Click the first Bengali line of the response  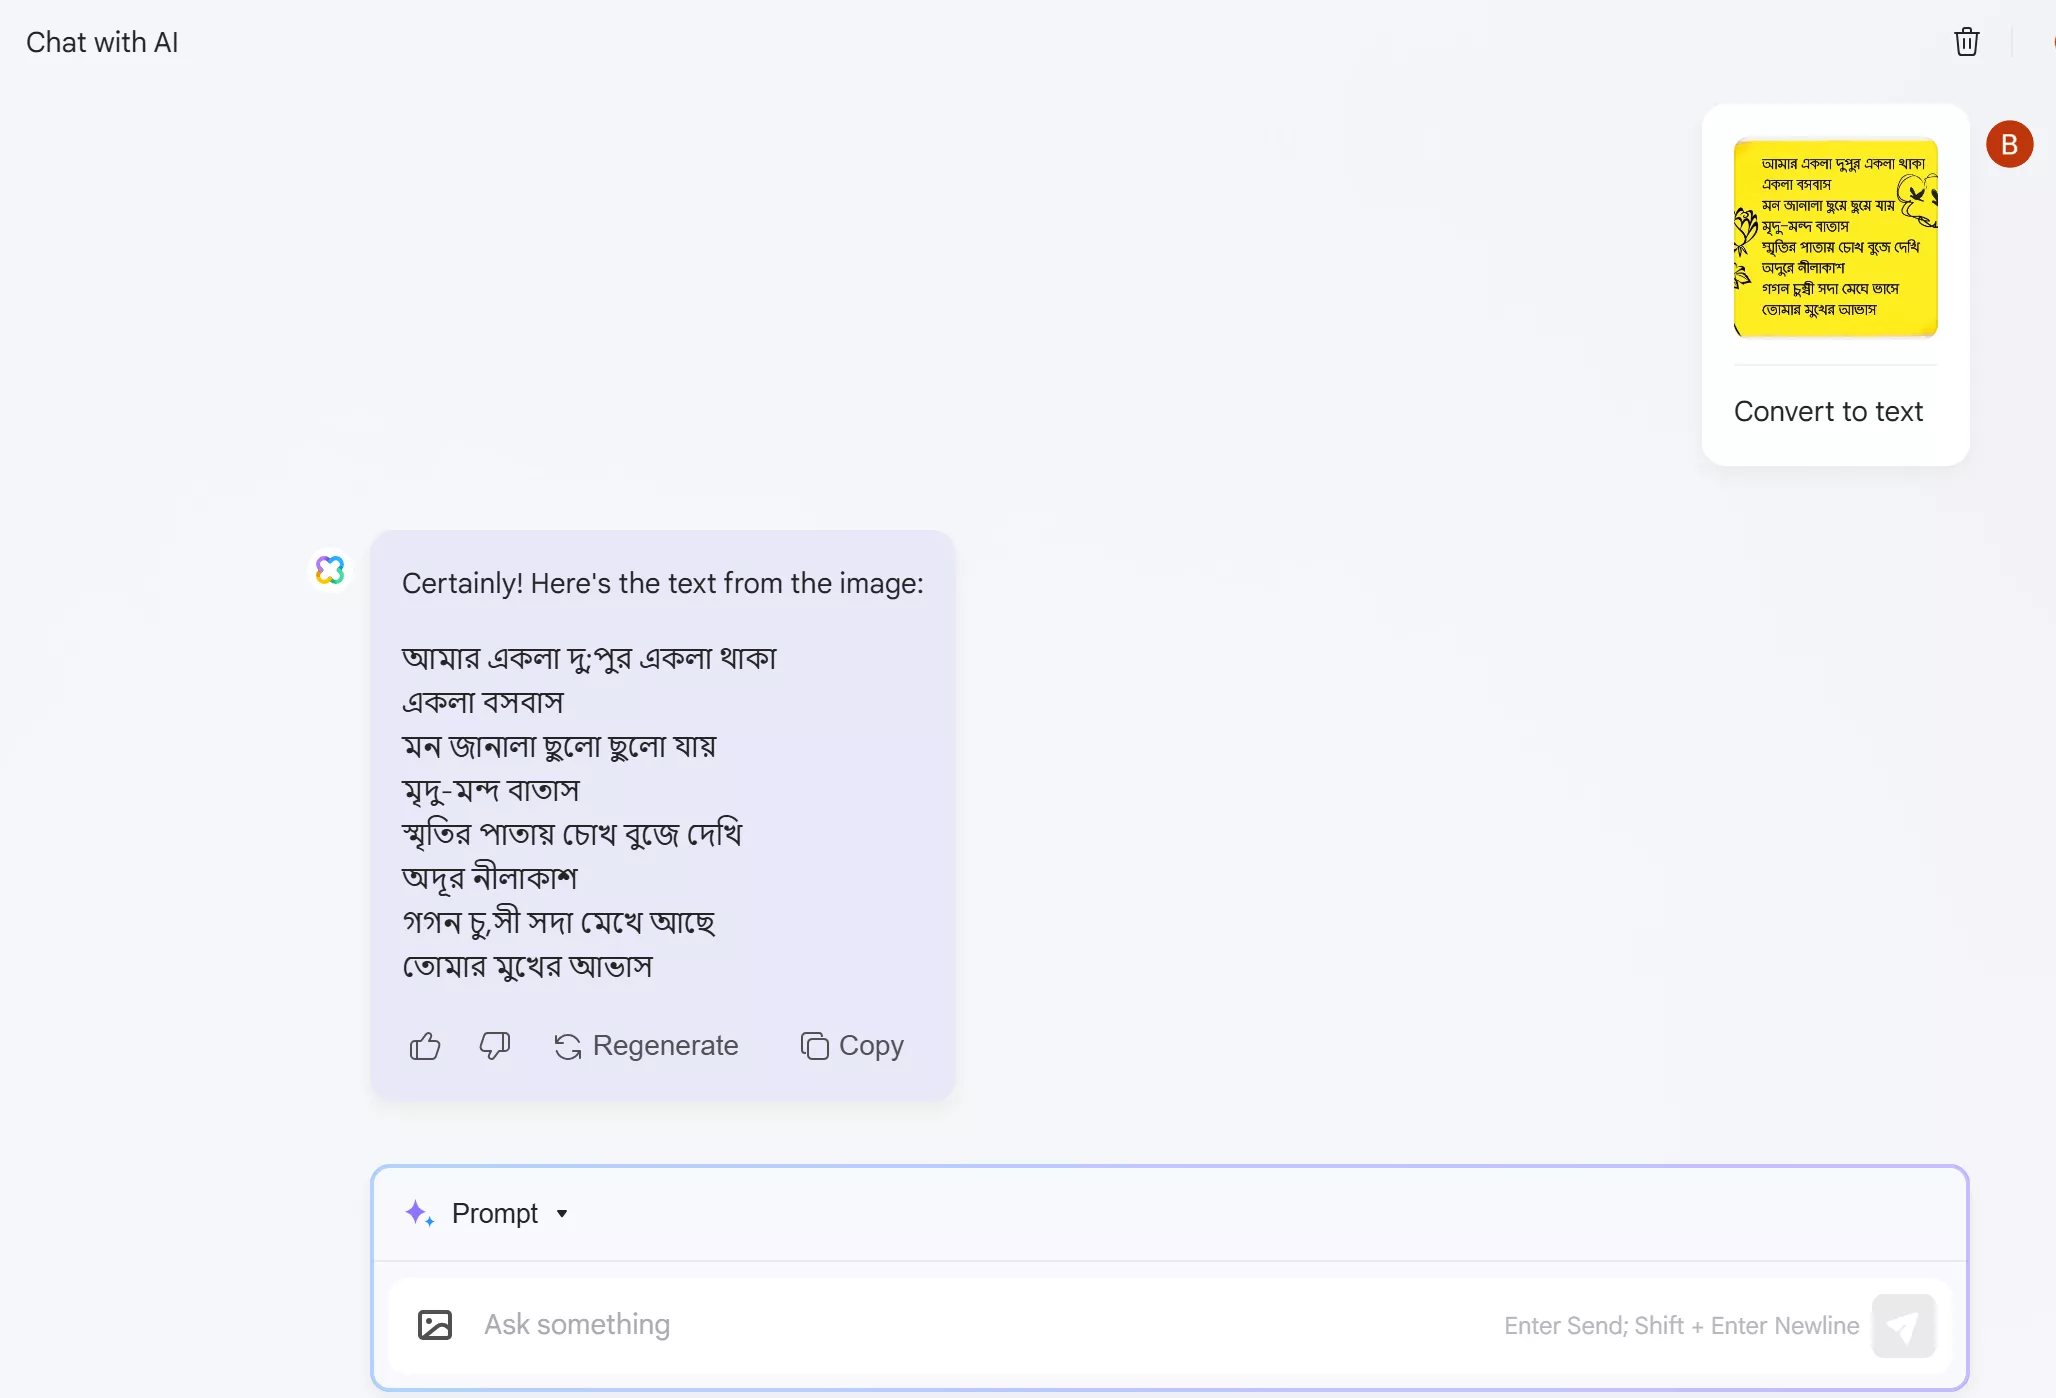589,659
